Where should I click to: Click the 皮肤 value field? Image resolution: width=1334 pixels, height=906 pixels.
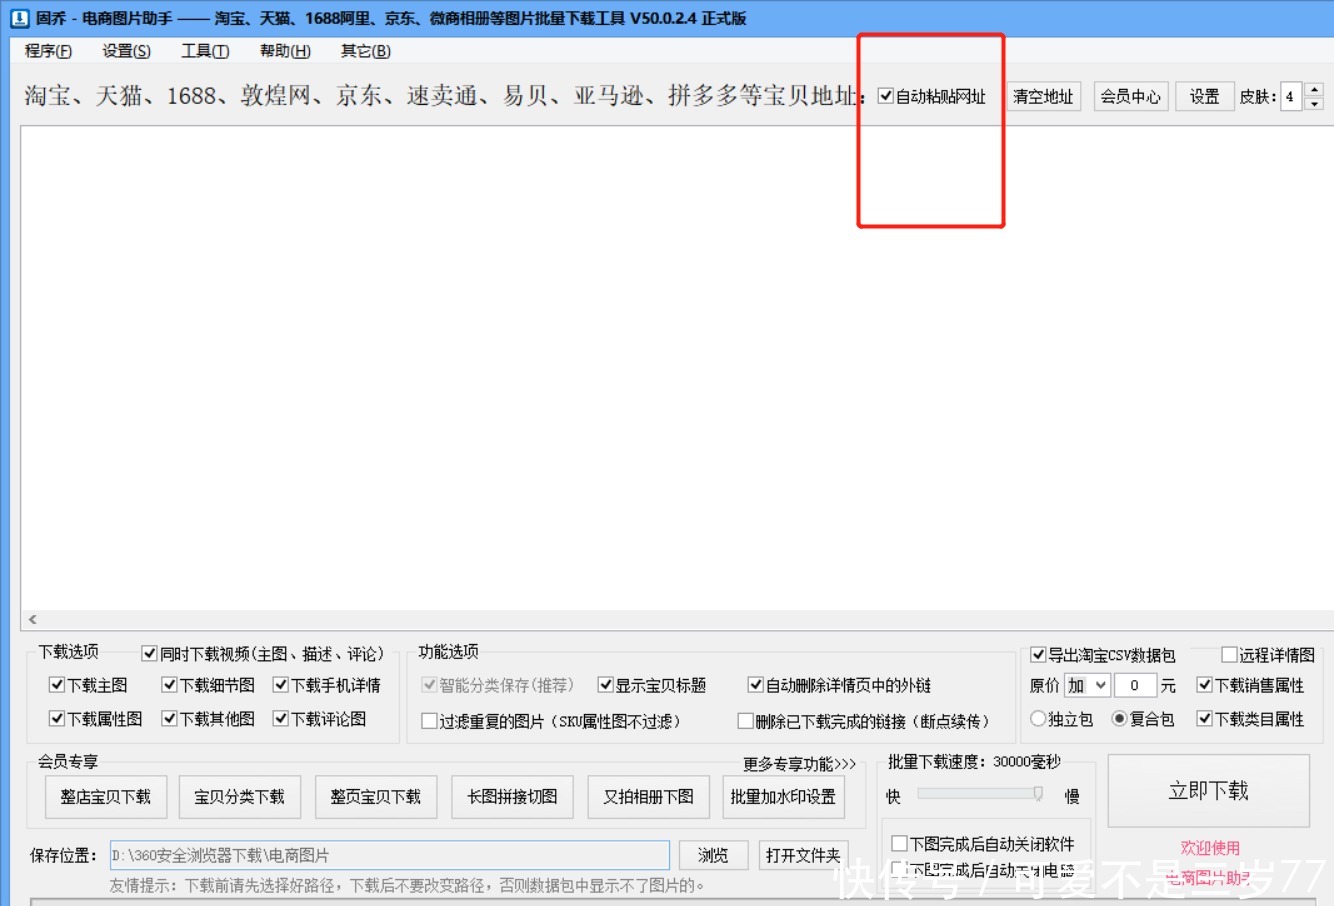(x=1292, y=96)
